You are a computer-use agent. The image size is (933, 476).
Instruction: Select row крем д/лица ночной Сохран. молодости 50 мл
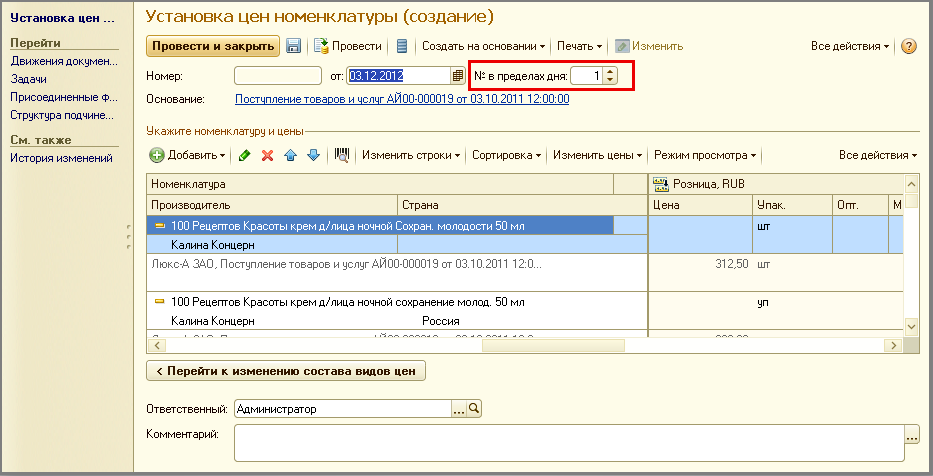380,226
